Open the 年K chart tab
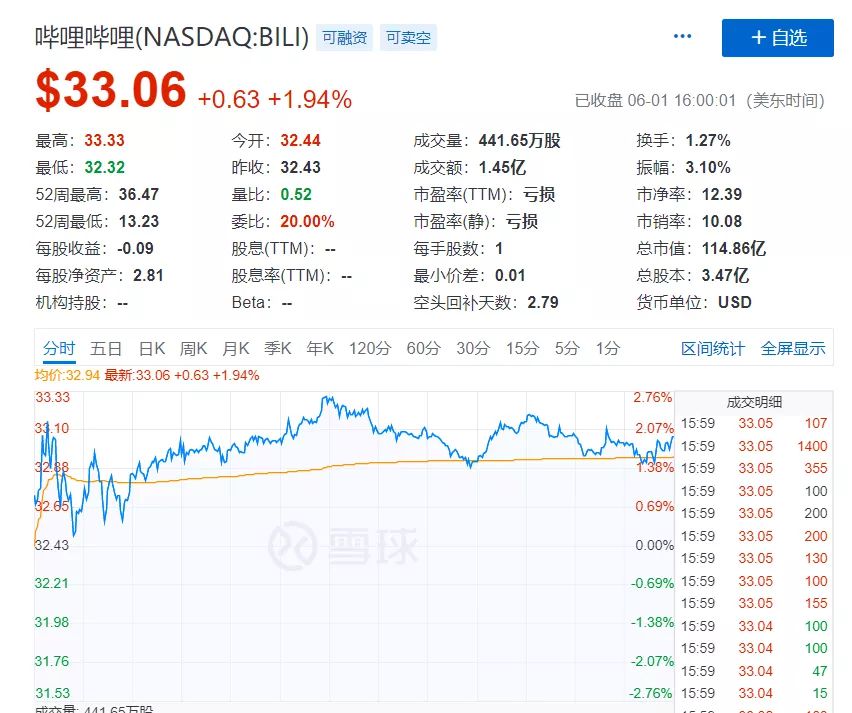The width and height of the screenshot is (852, 713). click(319, 348)
